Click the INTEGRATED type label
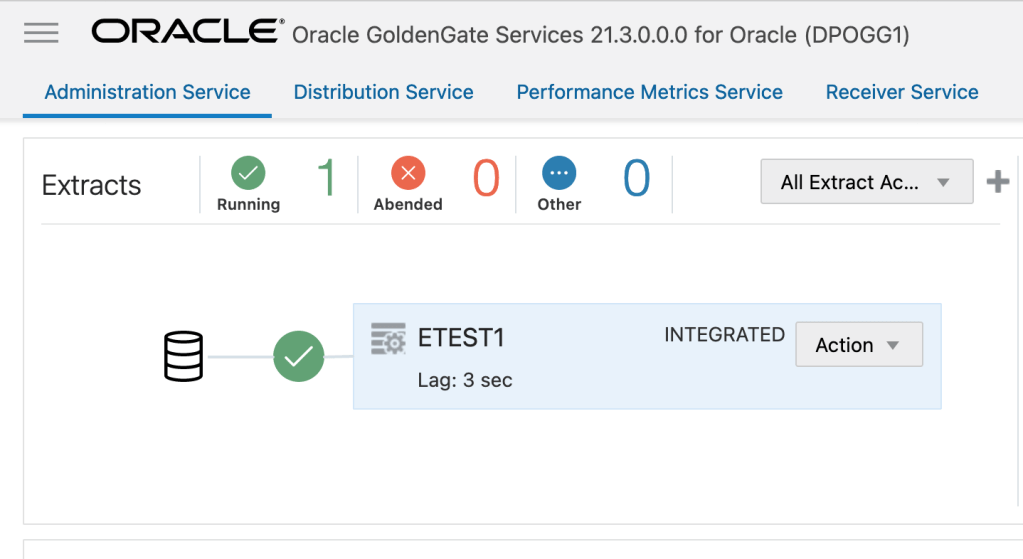This screenshot has height=559, width=1023. (724, 335)
